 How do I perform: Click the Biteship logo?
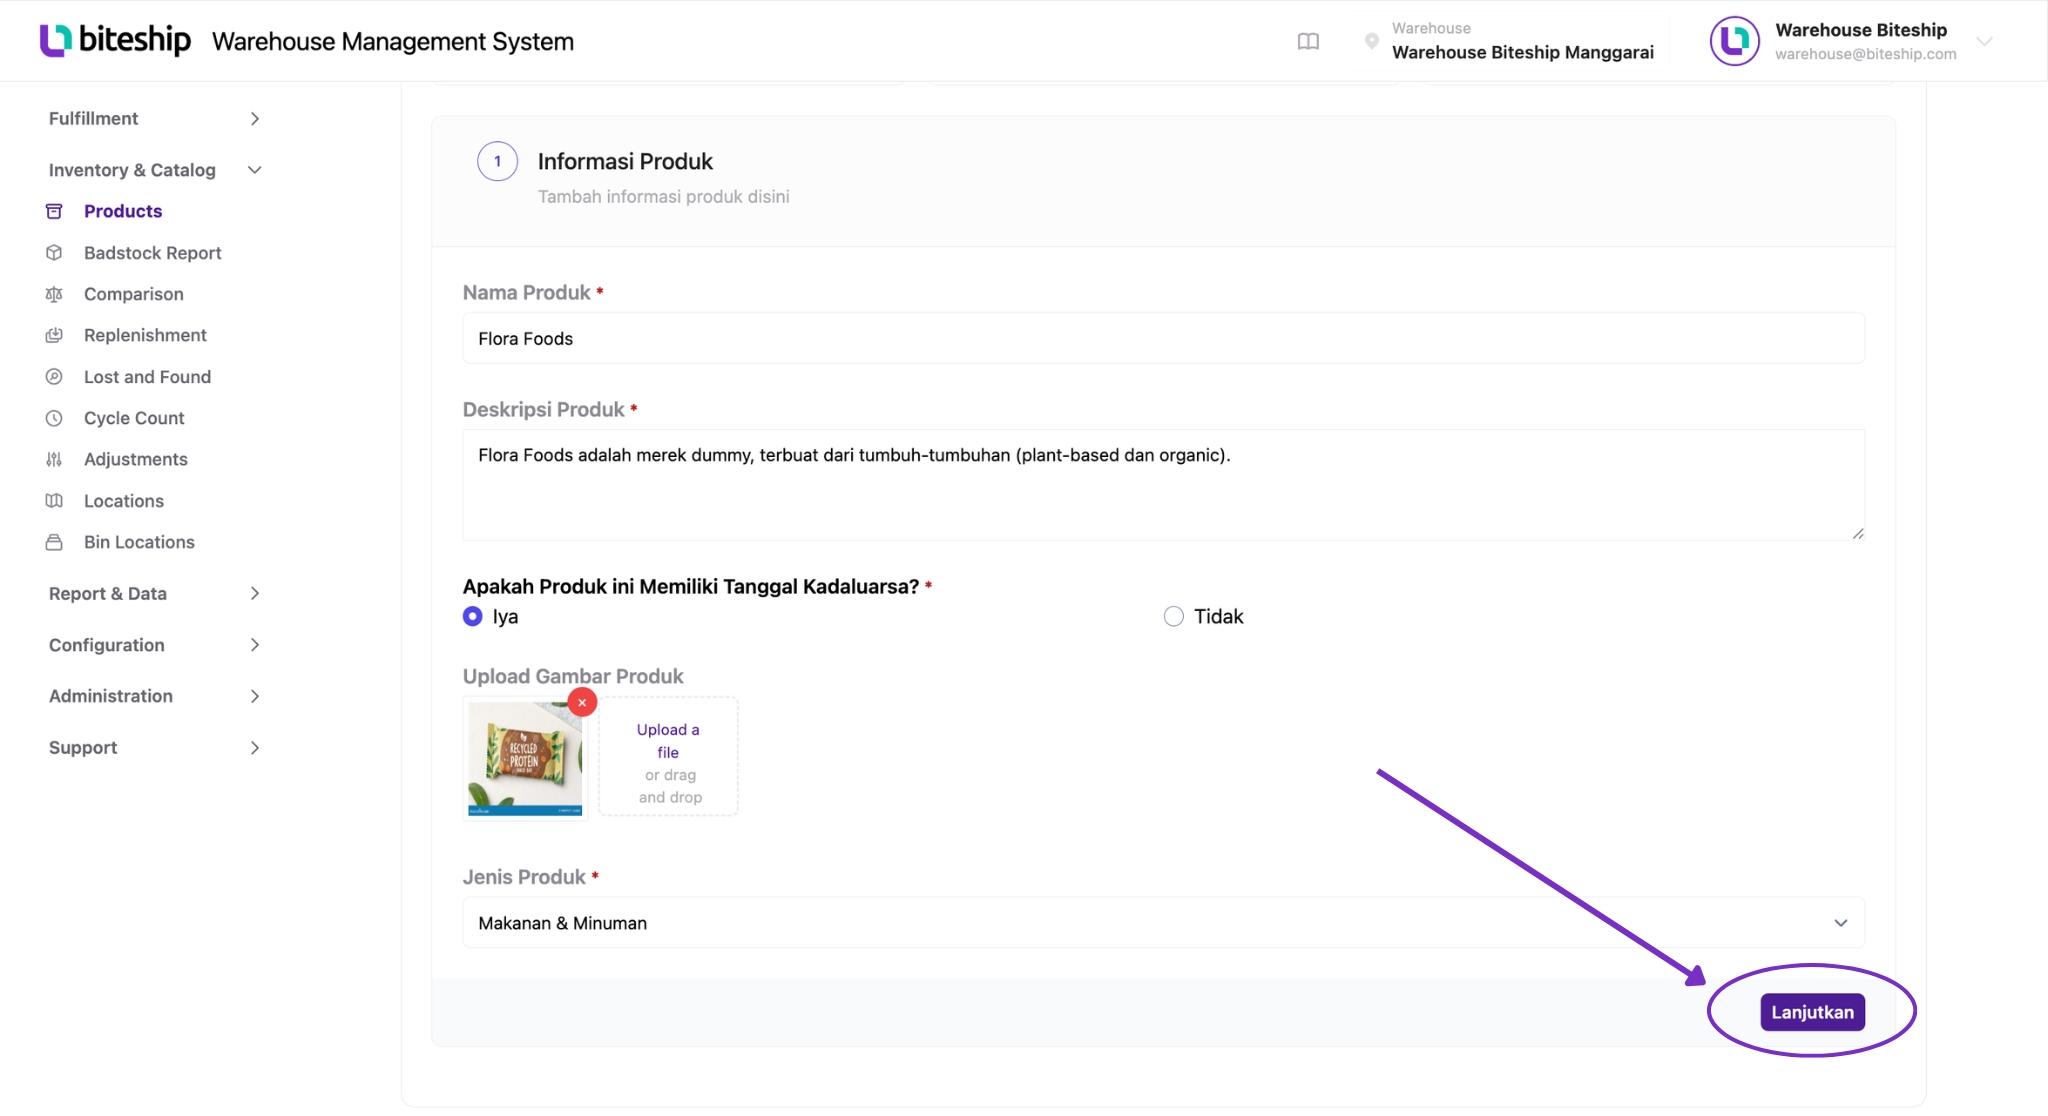click(x=115, y=40)
